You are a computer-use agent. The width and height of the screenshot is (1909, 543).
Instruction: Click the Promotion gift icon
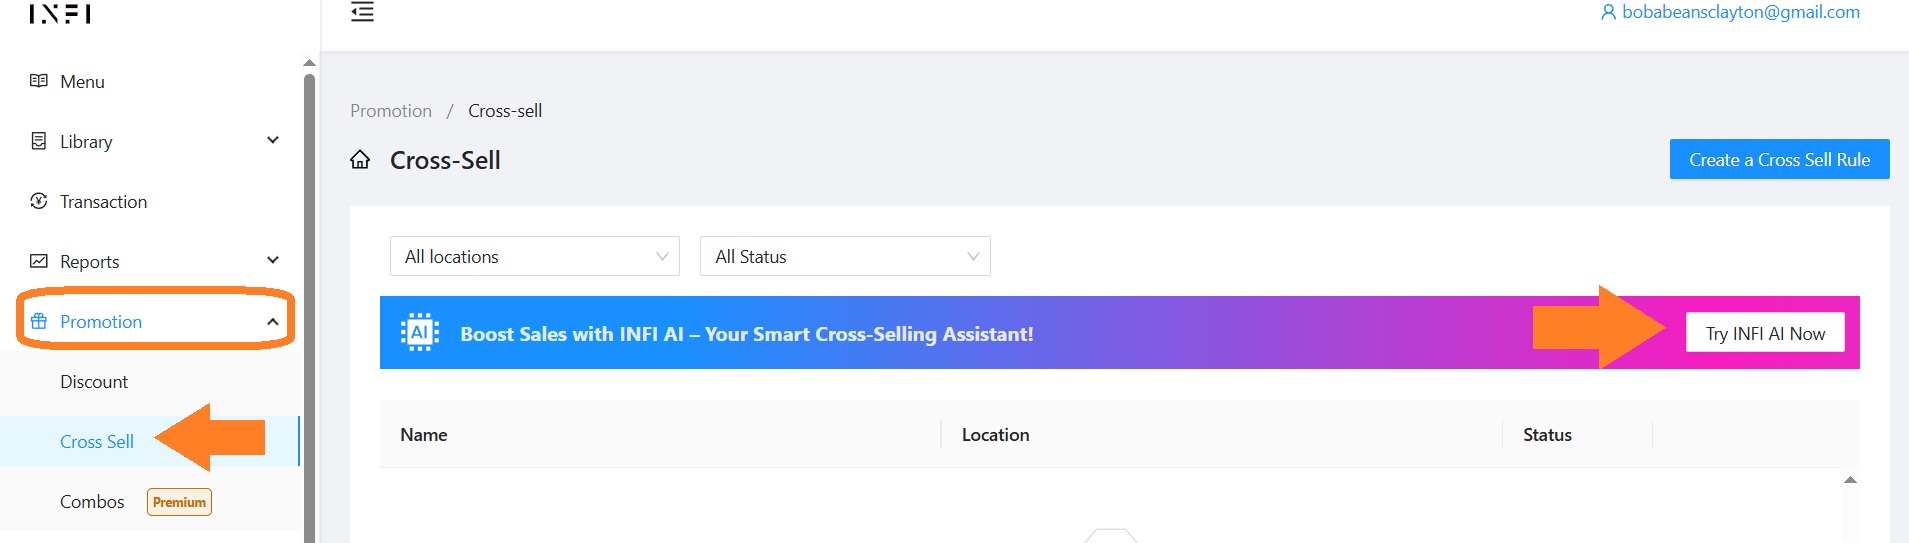[39, 321]
